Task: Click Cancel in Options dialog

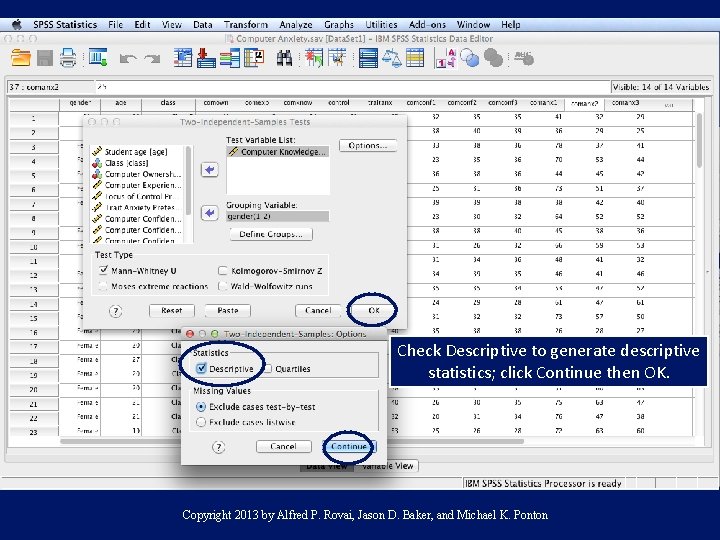Action: [x=283, y=446]
